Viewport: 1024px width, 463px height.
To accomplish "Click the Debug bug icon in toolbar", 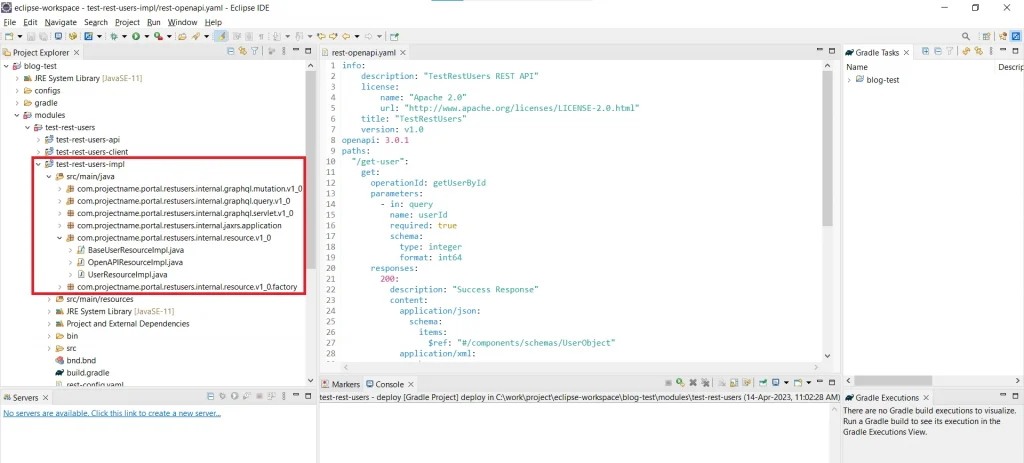I will point(114,37).
